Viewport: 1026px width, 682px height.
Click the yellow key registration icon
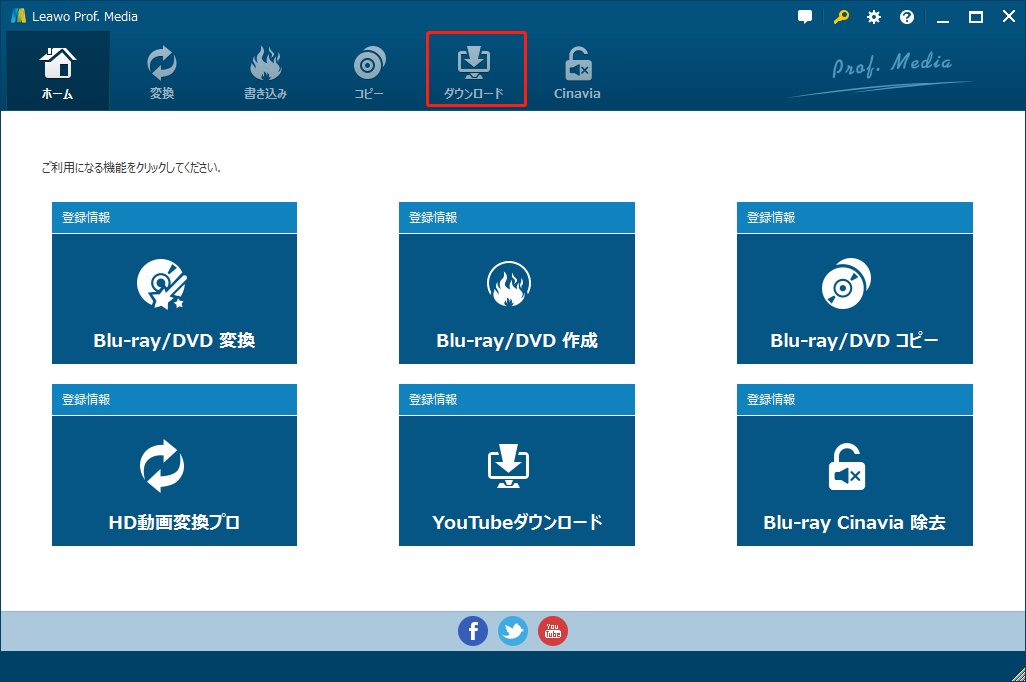(841, 17)
